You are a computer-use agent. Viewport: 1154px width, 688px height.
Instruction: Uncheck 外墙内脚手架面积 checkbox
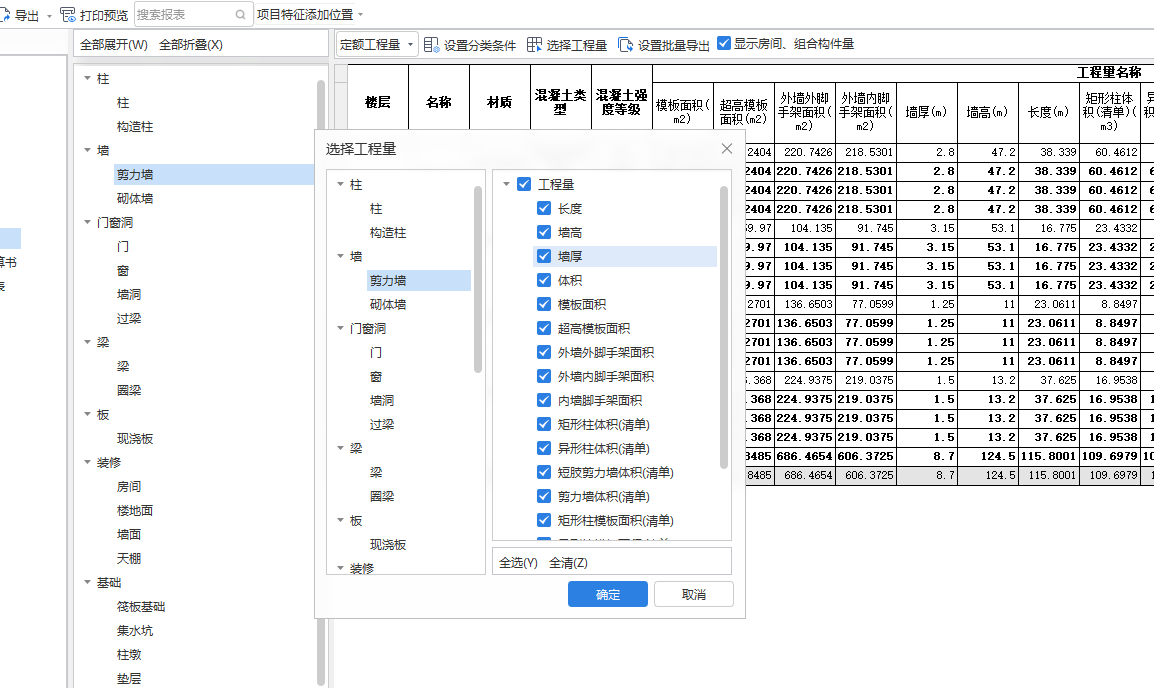(544, 376)
